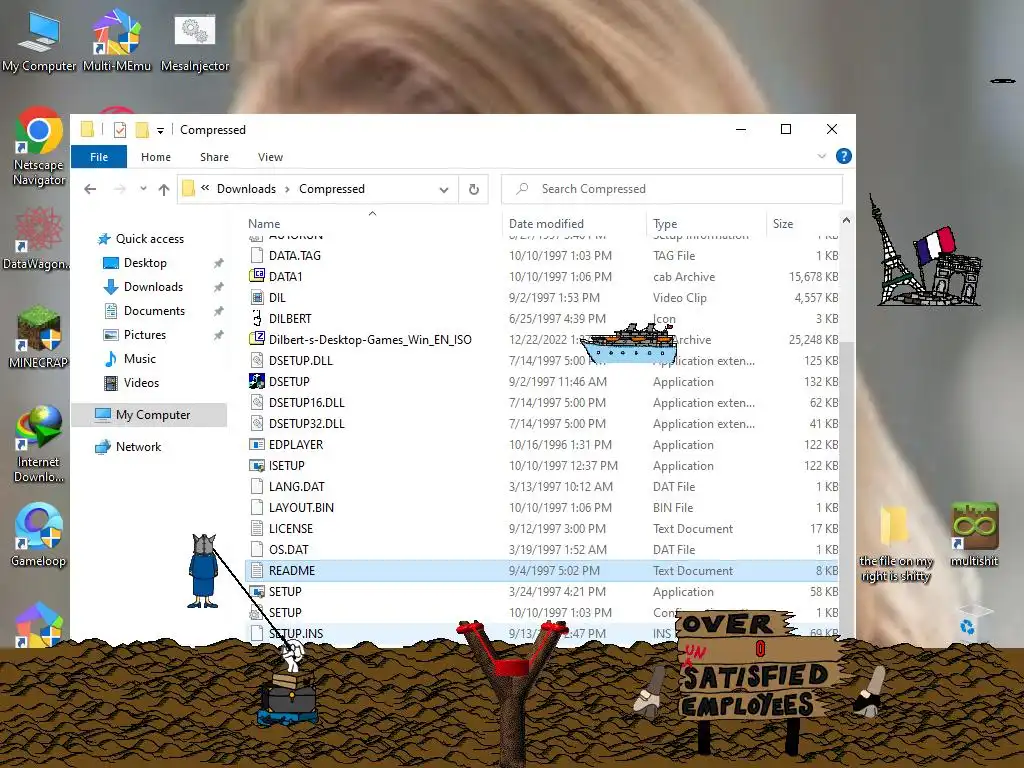
Task: Select the DSETUP16.DLL file
Action: click(x=542, y=402)
